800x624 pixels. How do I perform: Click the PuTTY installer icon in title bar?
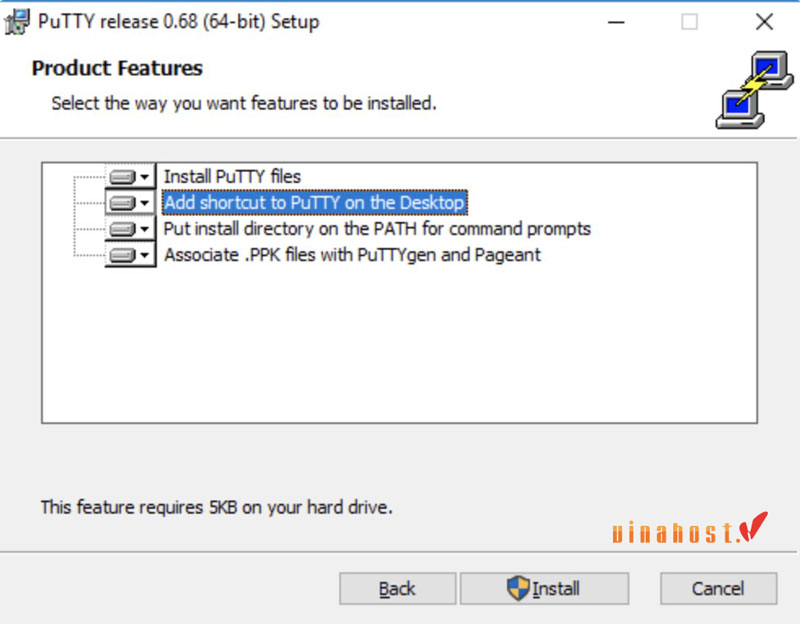(17, 22)
